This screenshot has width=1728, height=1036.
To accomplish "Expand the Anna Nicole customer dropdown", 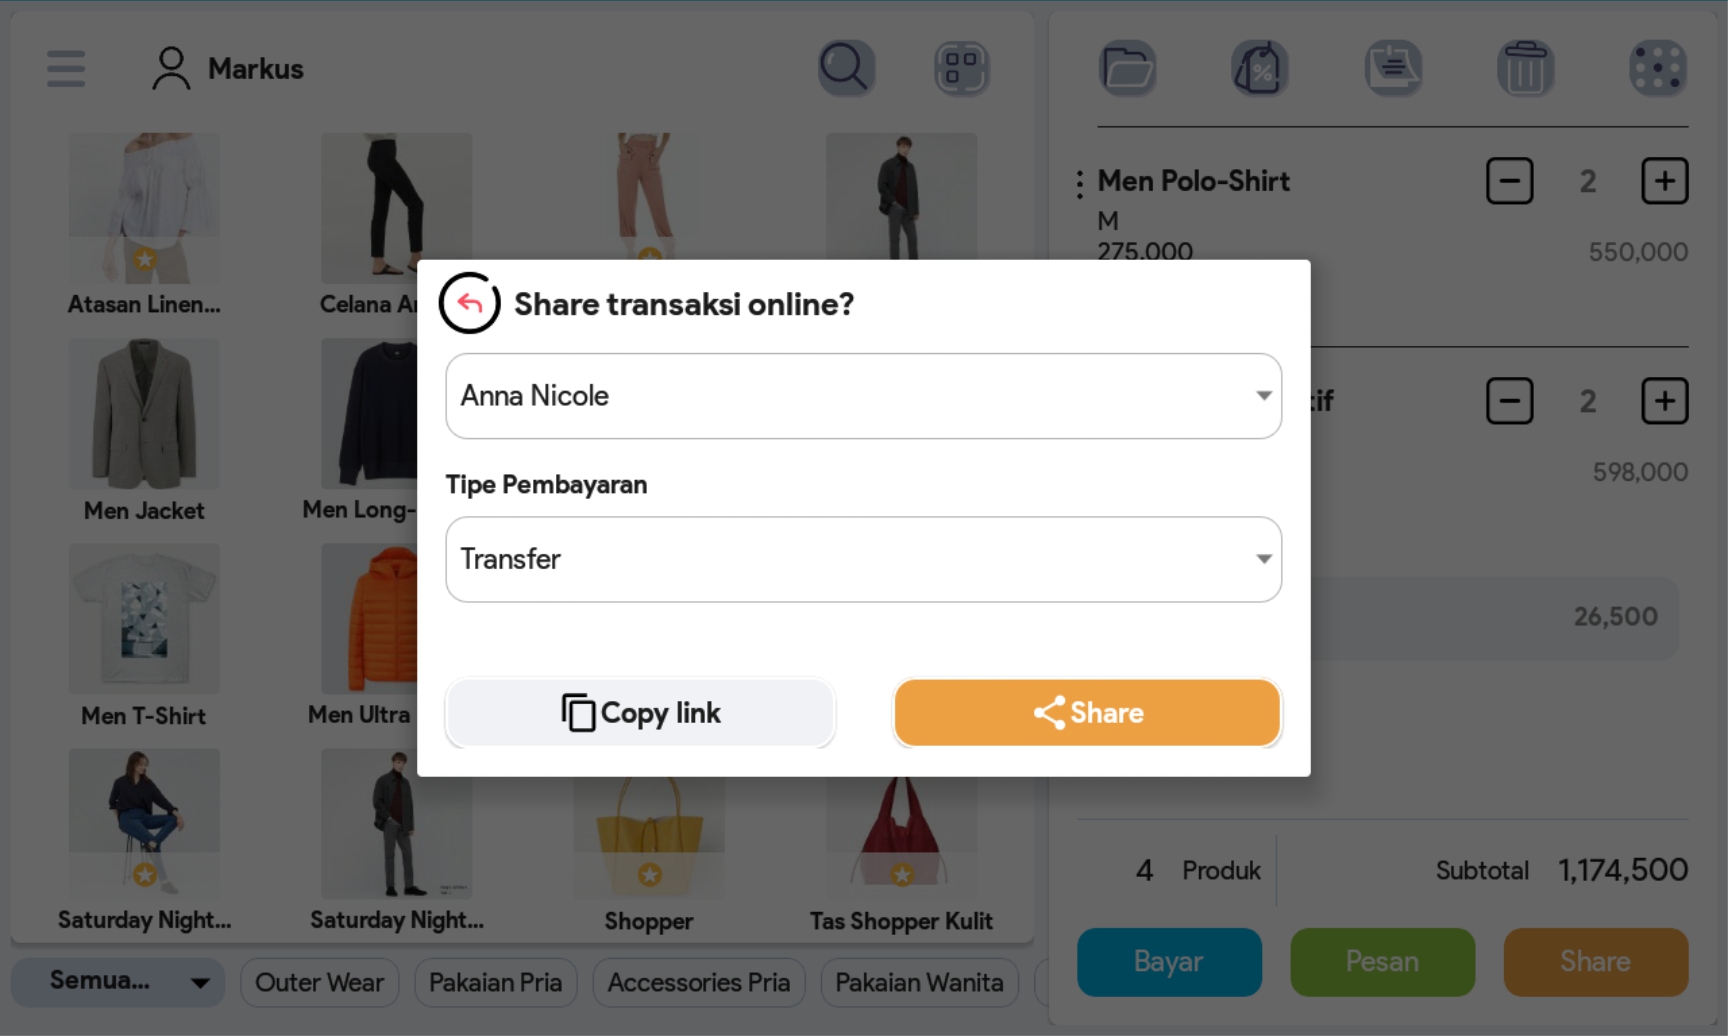I will pyautogui.click(x=864, y=396).
